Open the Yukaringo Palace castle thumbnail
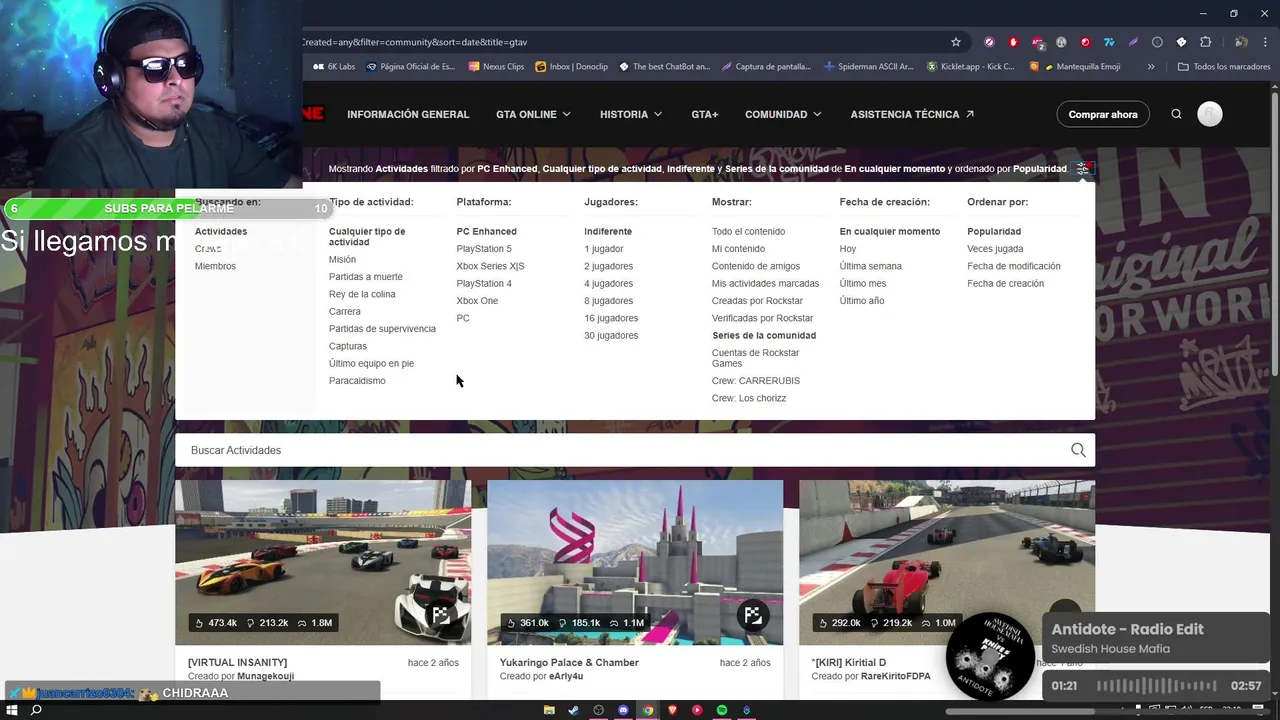1280x720 pixels. point(635,562)
